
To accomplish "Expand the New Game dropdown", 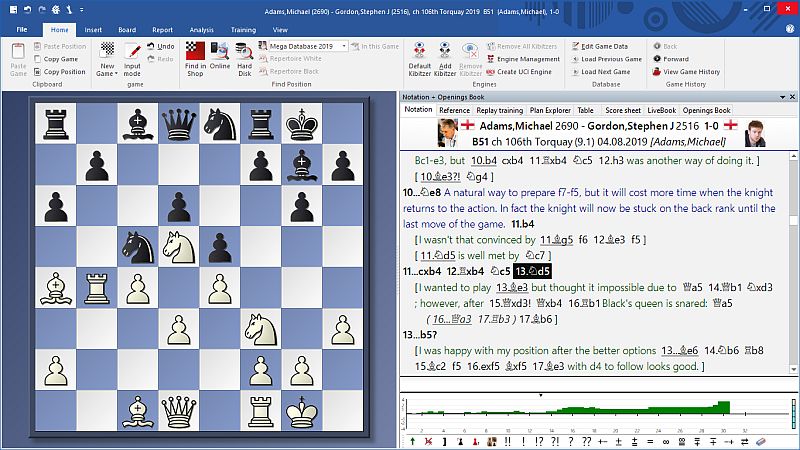I will pyautogui.click(x=105, y=73).
